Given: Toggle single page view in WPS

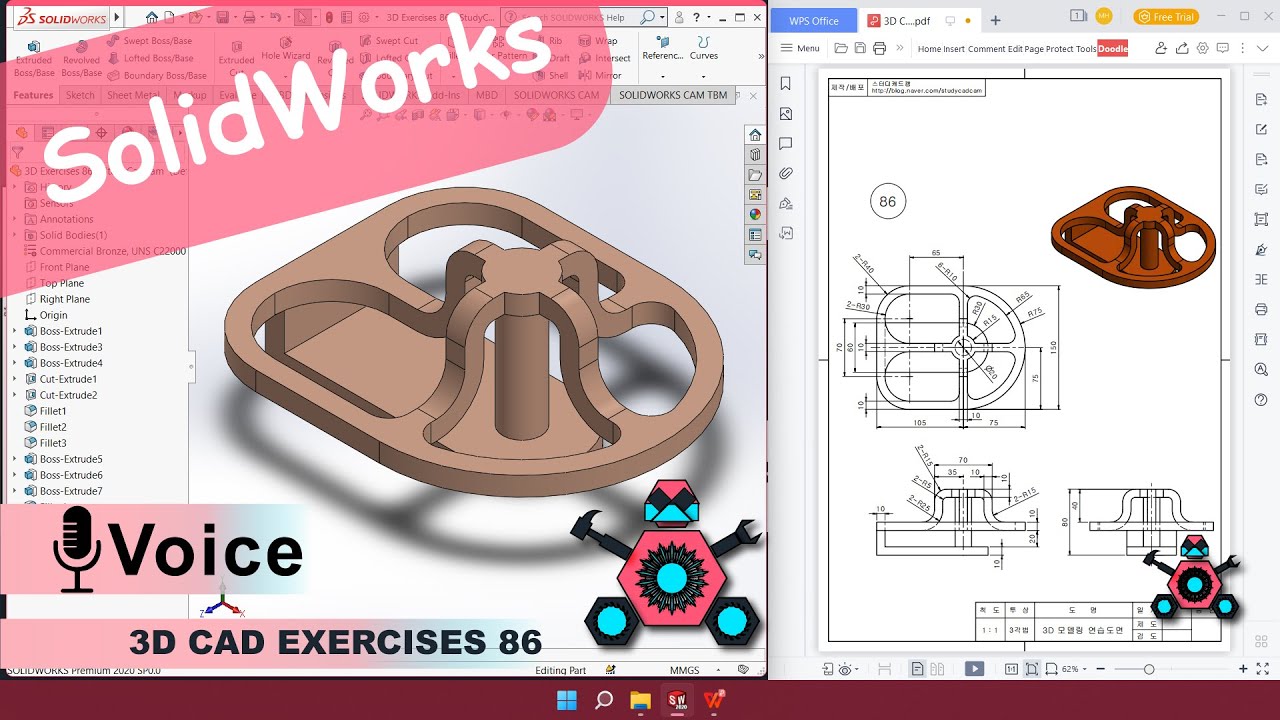Looking at the screenshot, I should [x=917, y=669].
